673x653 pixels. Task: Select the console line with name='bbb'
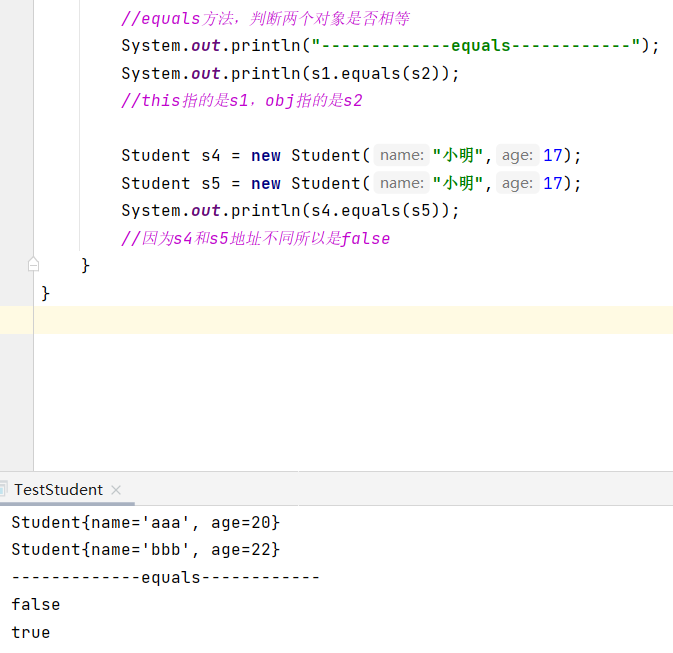[145, 550]
